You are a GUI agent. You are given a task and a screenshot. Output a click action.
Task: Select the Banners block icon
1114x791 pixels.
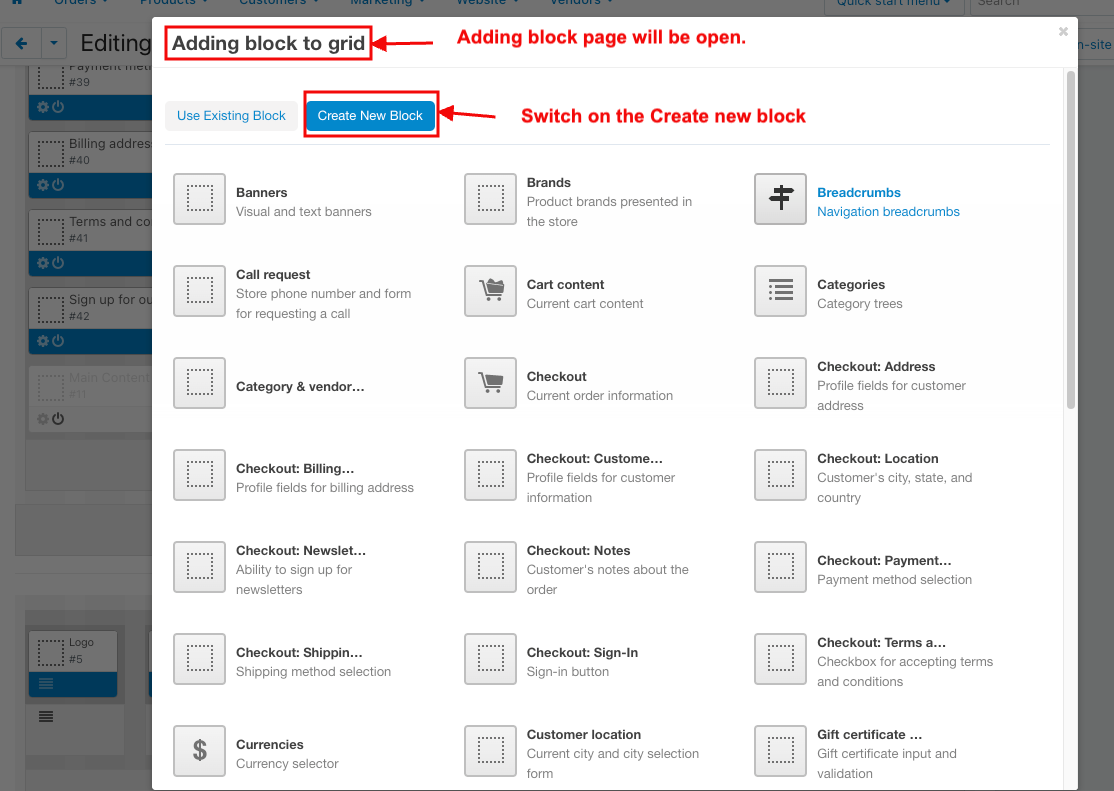tap(199, 199)
